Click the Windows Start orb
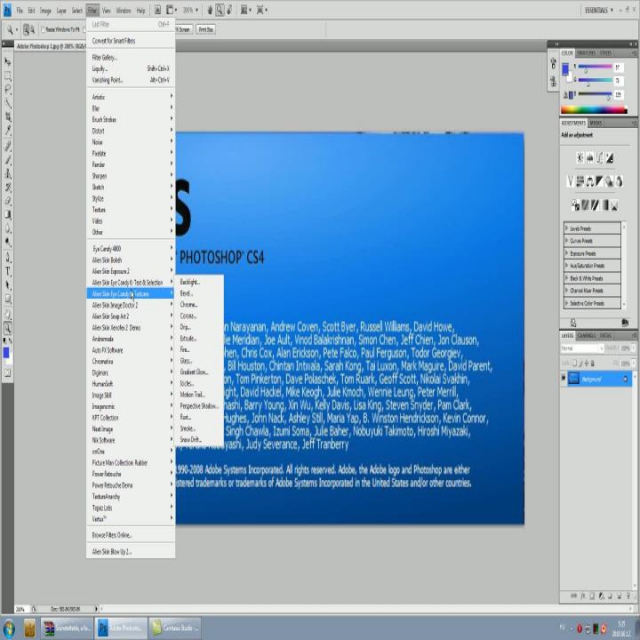 (x=9, y=629)
